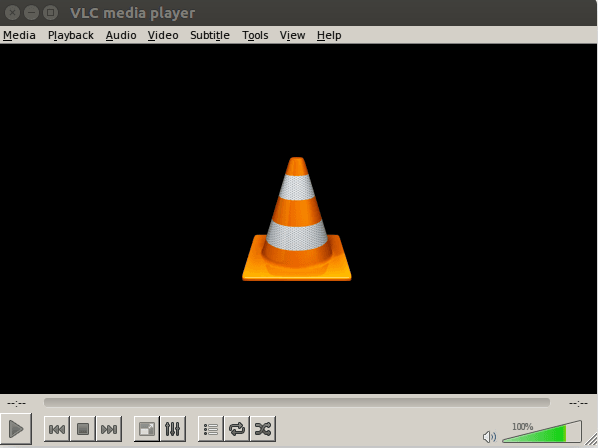
Task: Start playback with the Play button
Action: point(16,429)
